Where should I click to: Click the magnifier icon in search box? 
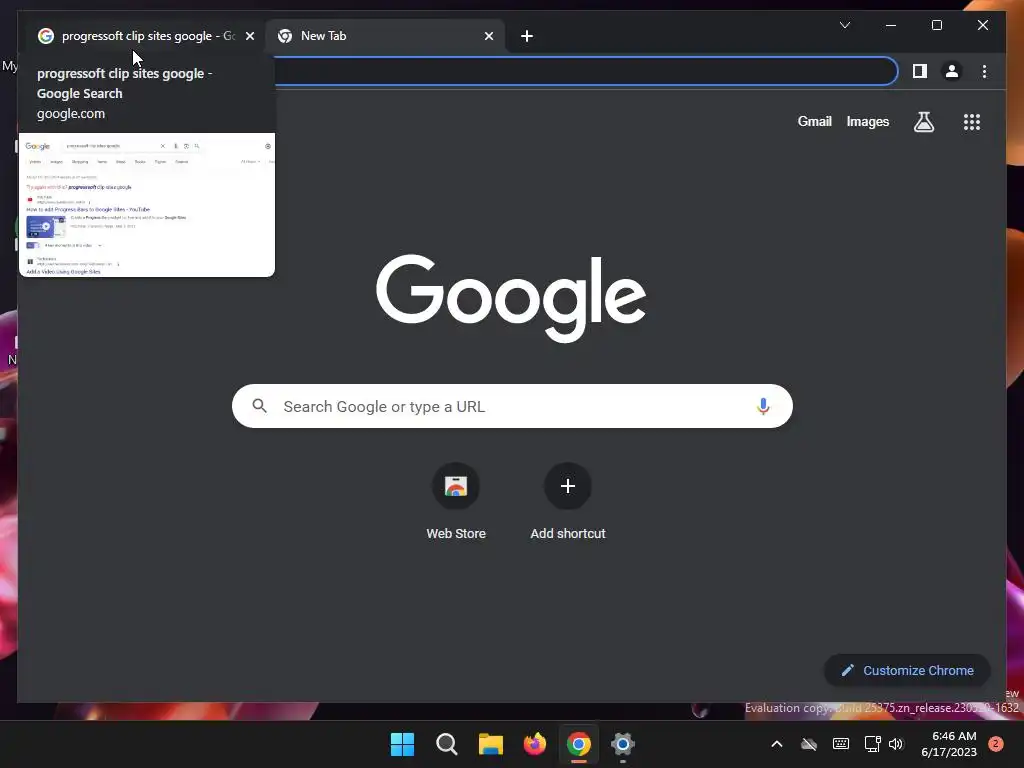(x=259, y=406)
